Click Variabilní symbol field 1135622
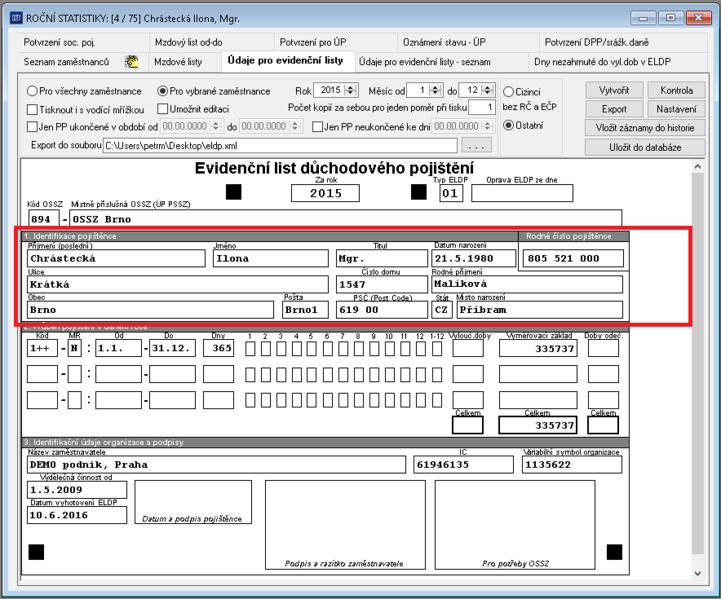 [572, 465]
